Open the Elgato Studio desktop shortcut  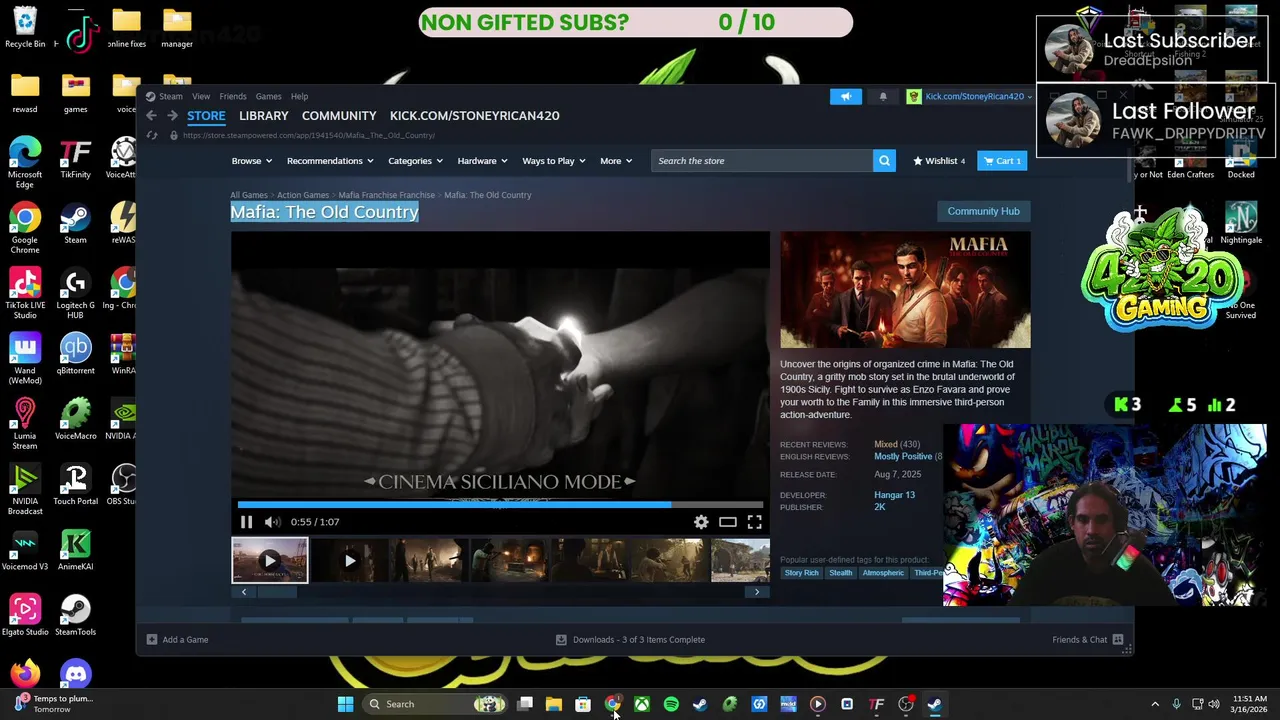point(25,615)
